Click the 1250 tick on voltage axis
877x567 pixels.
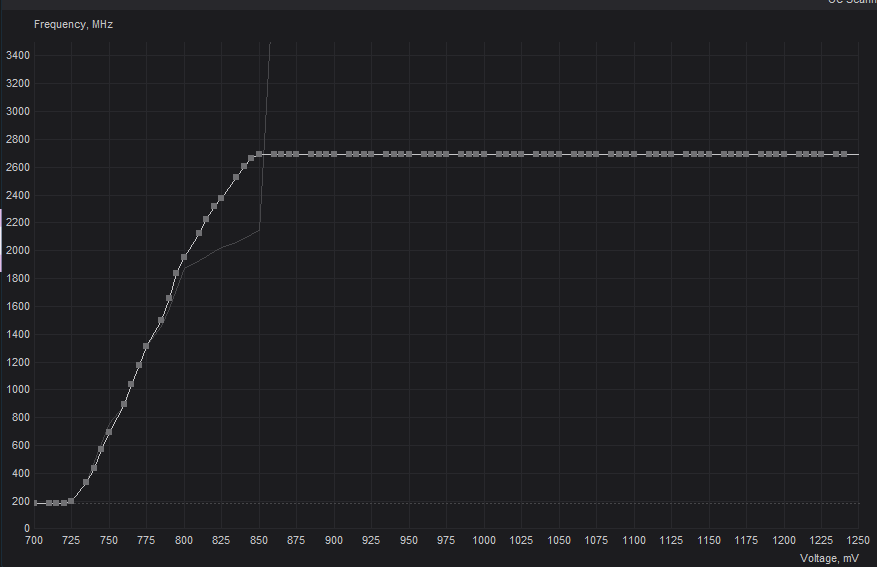858,540
